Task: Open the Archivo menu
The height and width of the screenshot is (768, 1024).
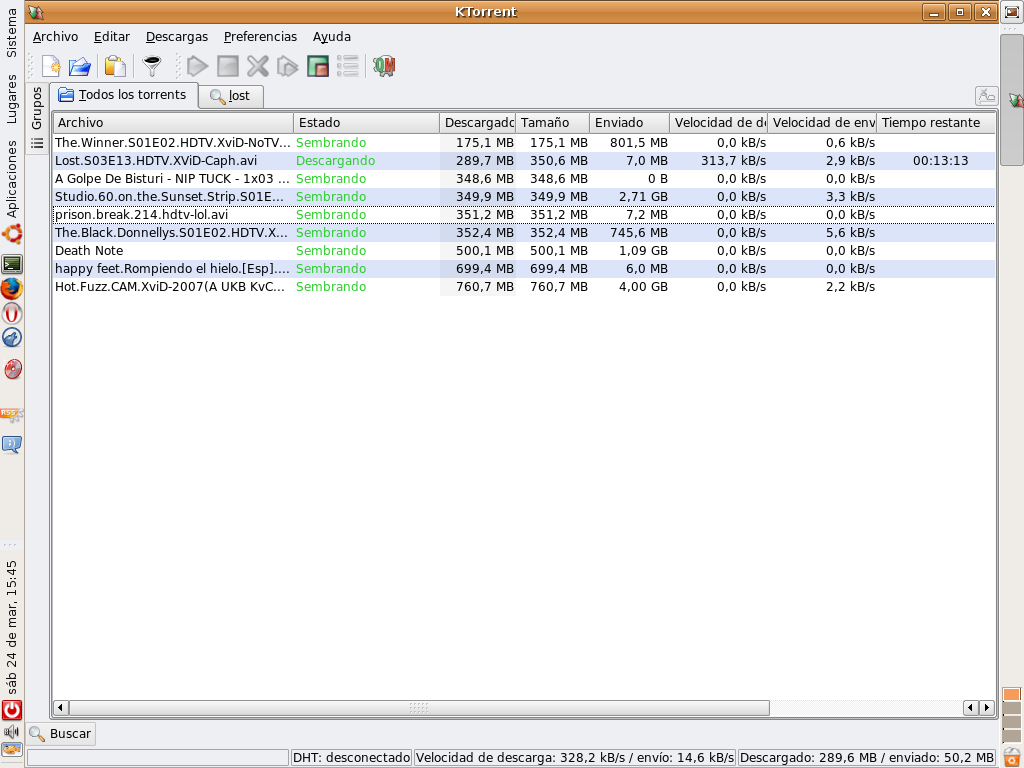Action: pyautogui.click(x=56, y=37)
